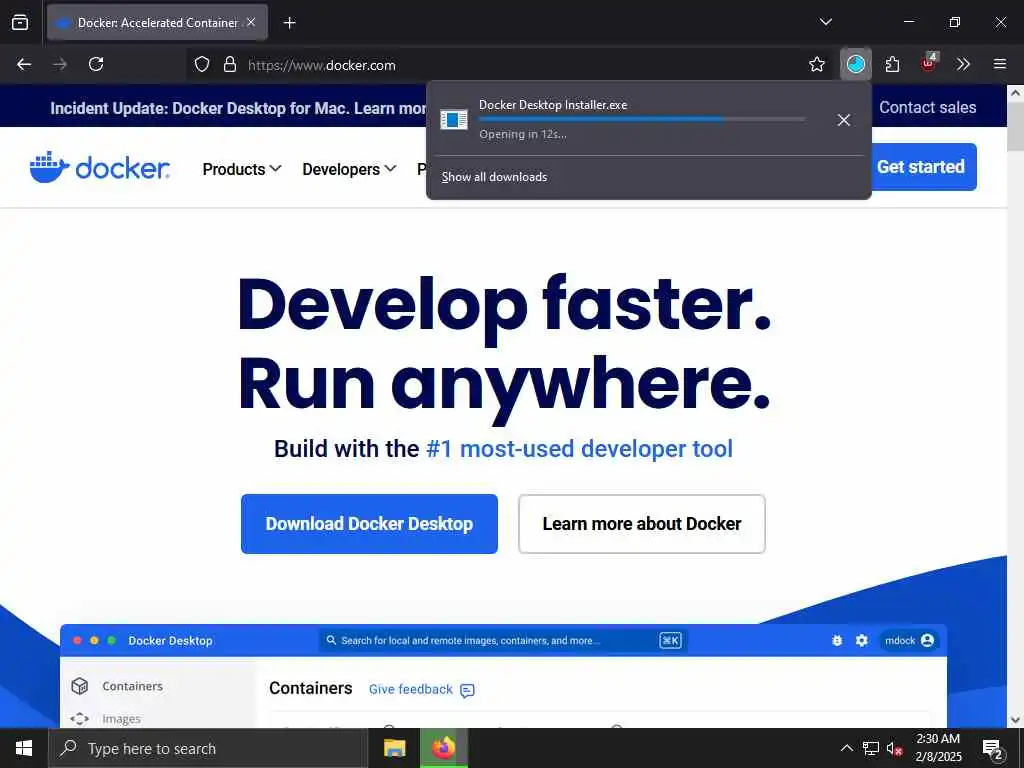The image size is (1024, 768).
Task: Open the Windows Start menu
Action: pyautogui.click(x=24, y=748)
